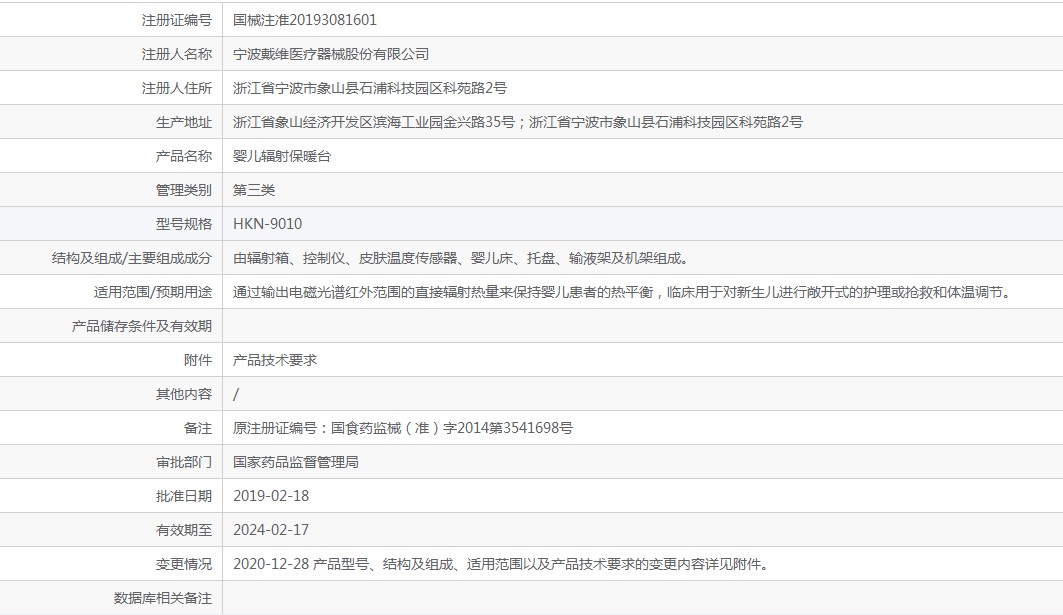This screenshot has height=615, width=1063.
Task: Select registration number 国械注准20193081601
Action: coord(304,20)
